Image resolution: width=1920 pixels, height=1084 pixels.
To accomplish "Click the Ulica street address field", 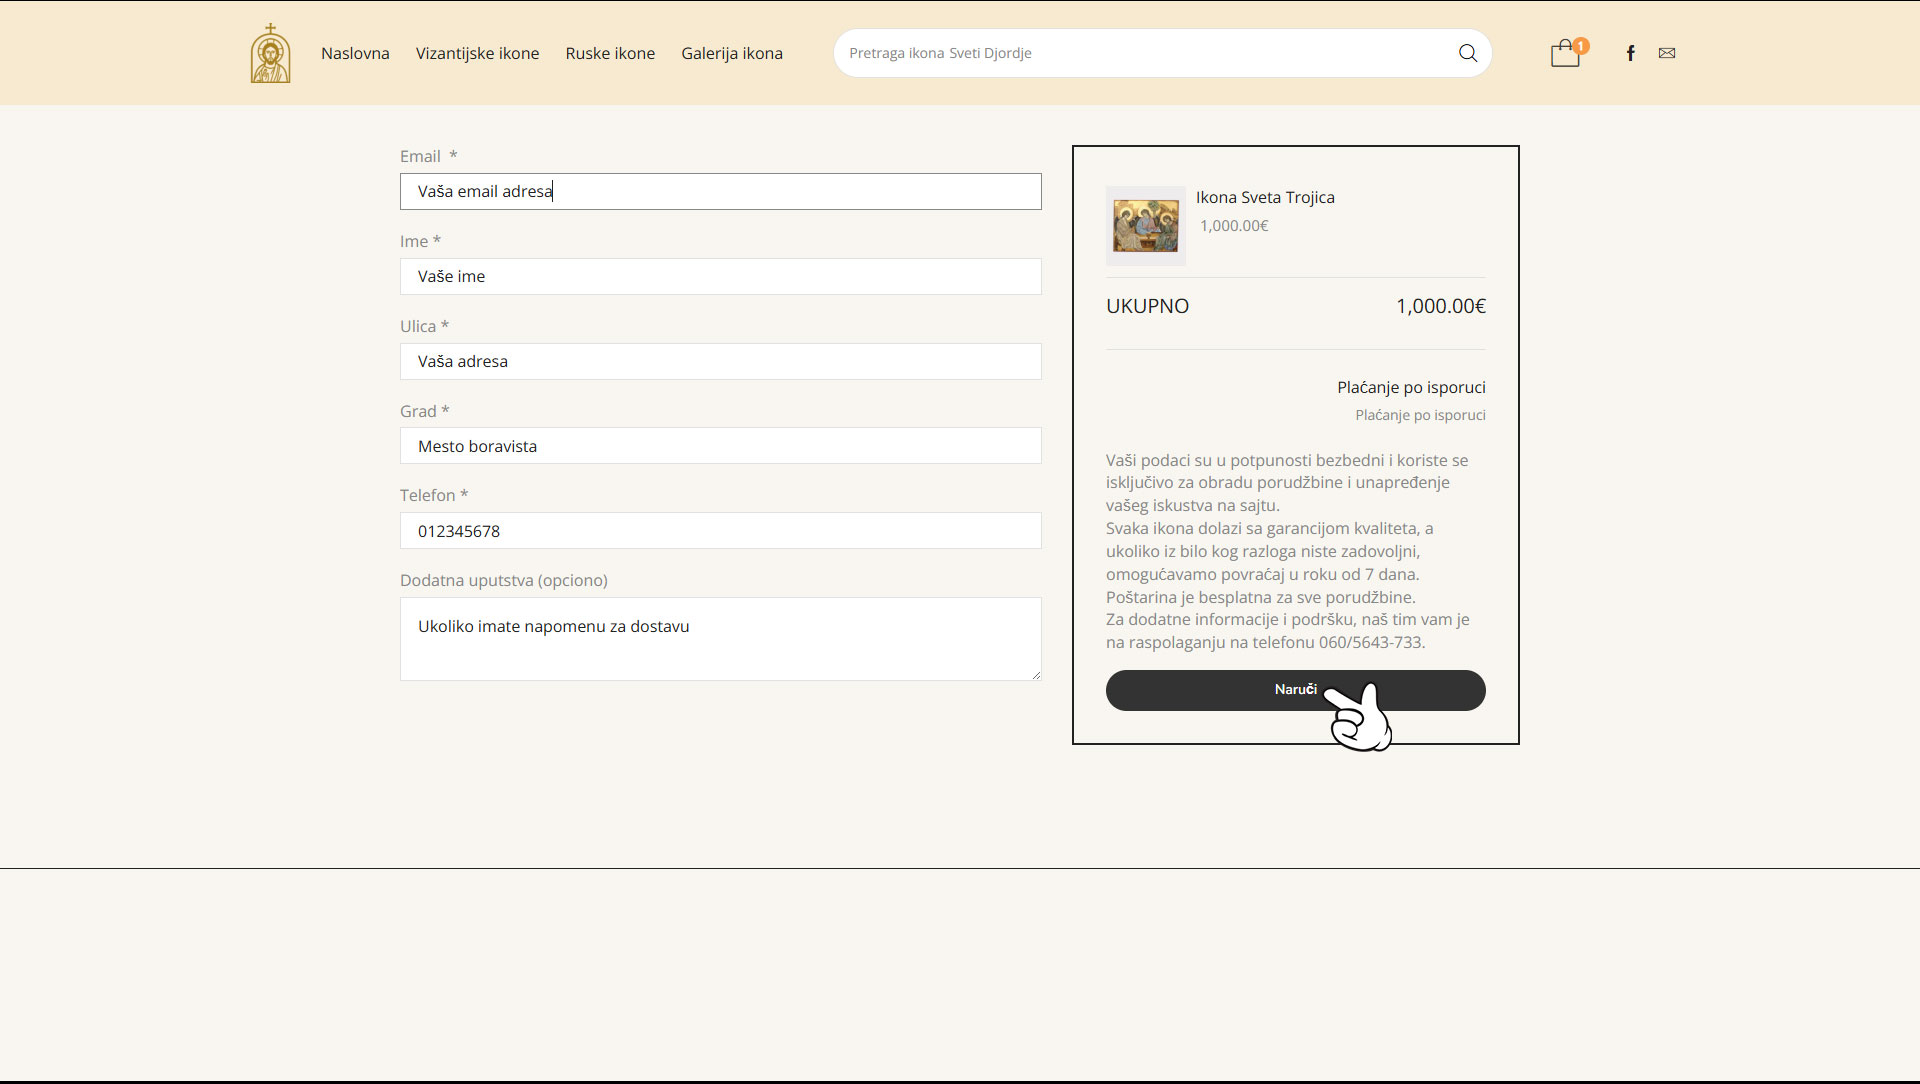I will pos(720,361).
